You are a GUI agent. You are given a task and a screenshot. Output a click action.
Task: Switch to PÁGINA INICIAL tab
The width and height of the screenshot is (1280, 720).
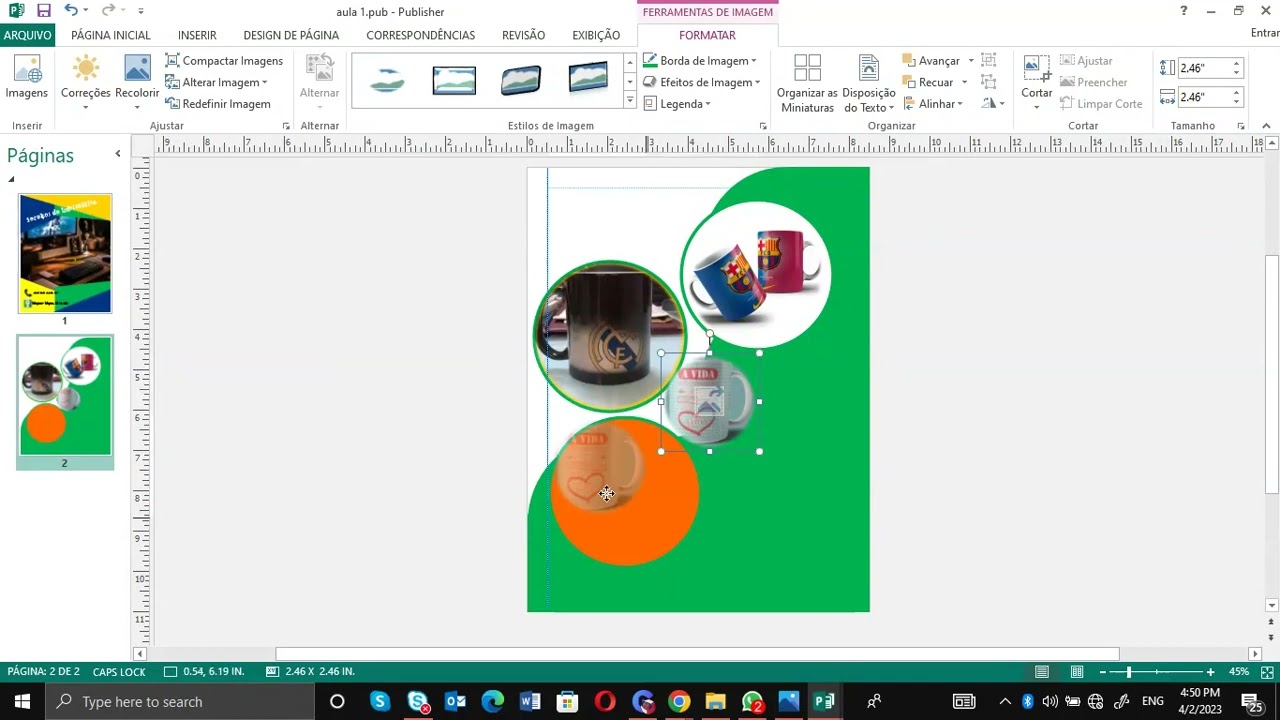click(111, 35)
